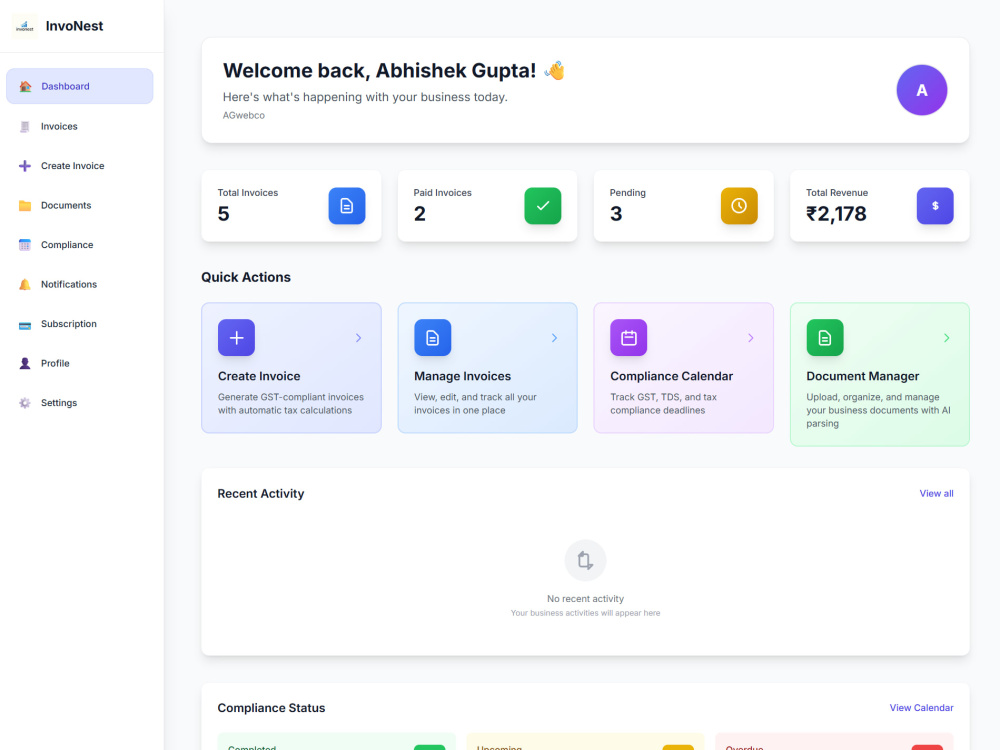Open Notifications from the sidebar
The width and height of the screenshot is (1000, 750).
(x=80, y=284)
